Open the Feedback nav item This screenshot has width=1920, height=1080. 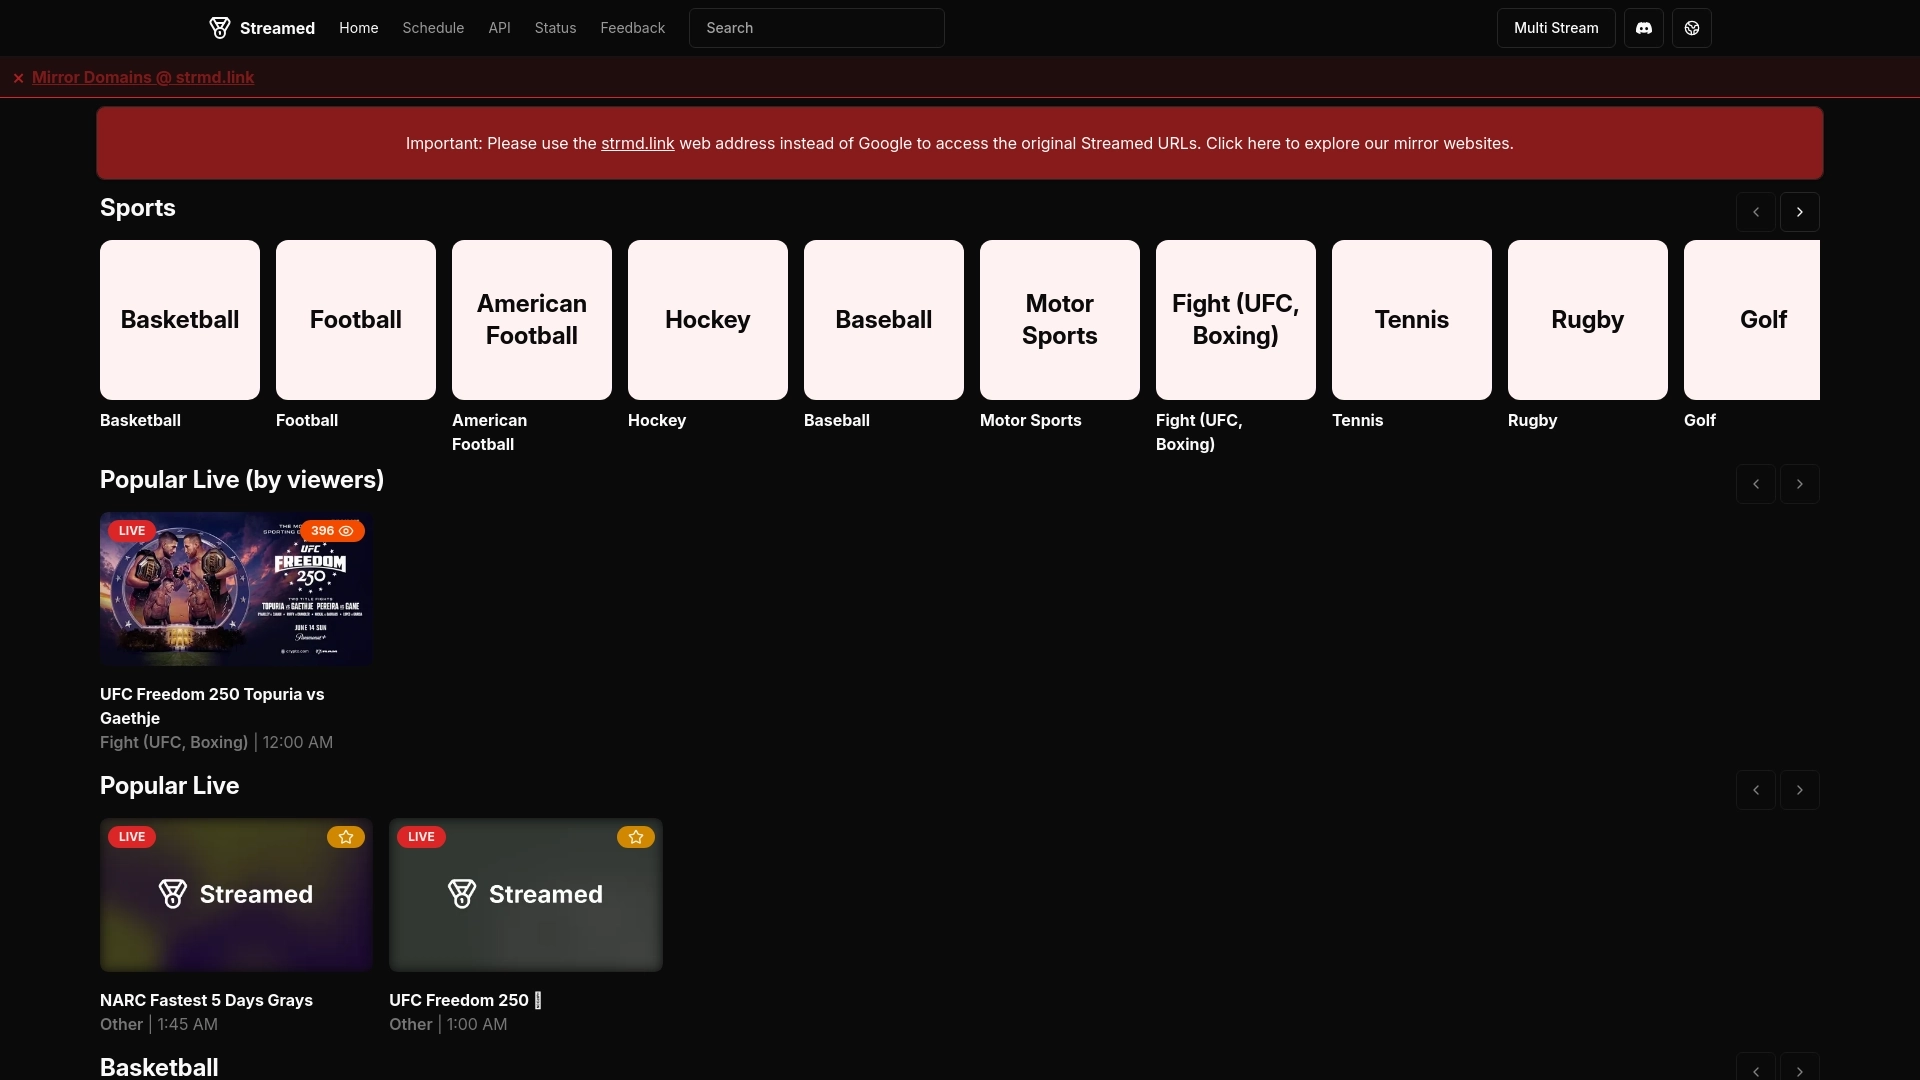(632, 28)
